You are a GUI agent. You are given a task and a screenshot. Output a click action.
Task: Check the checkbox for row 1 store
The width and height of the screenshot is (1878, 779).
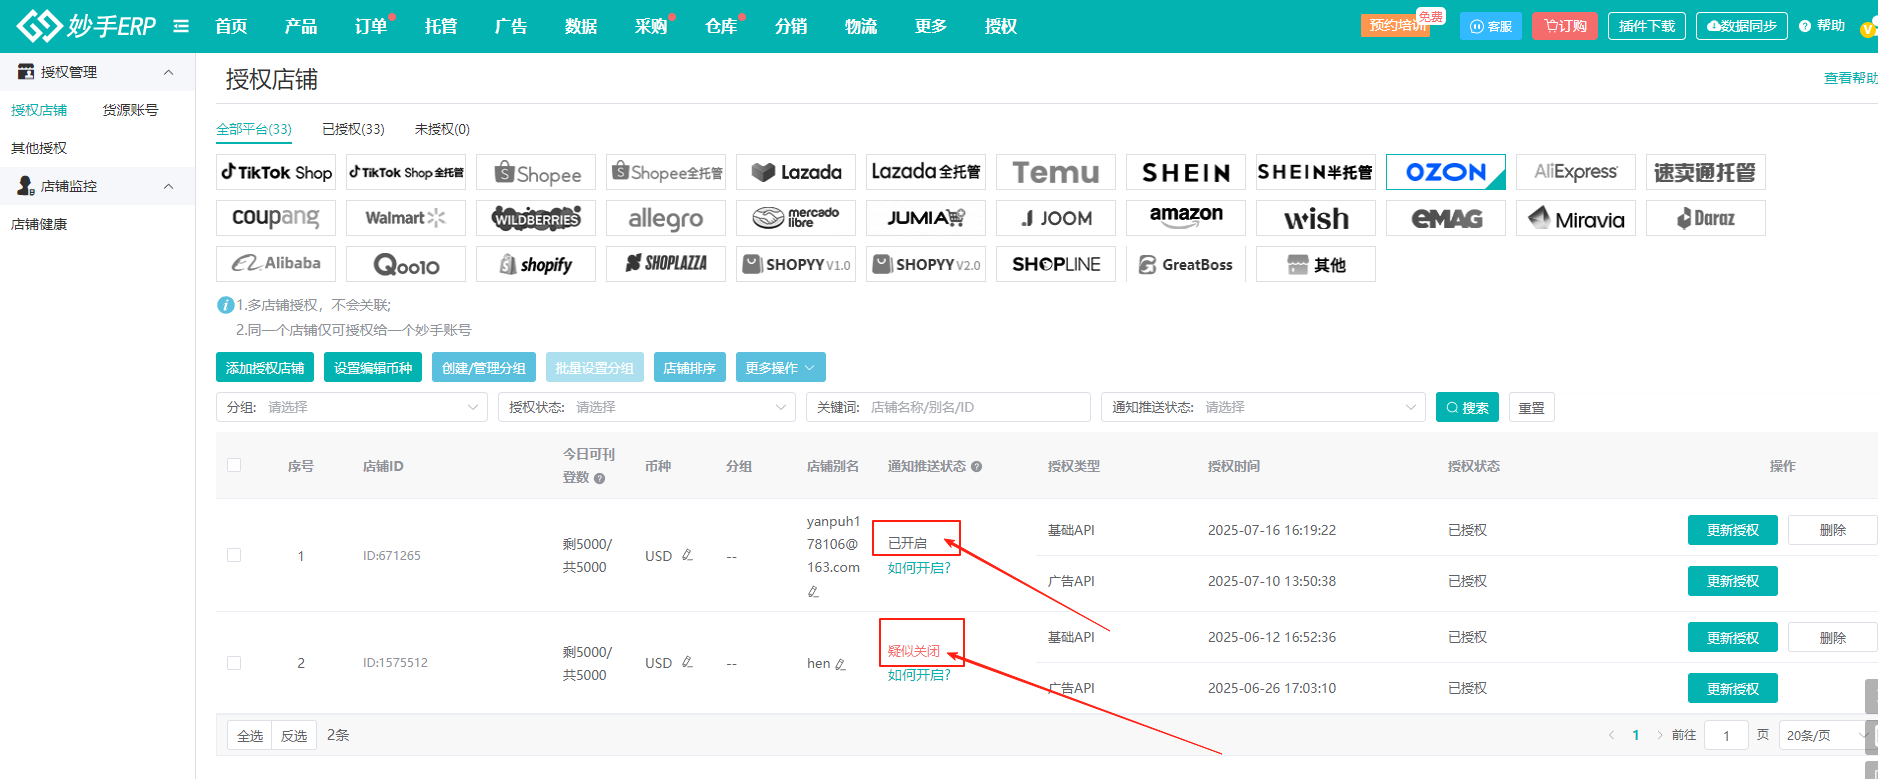pos(234,555)
